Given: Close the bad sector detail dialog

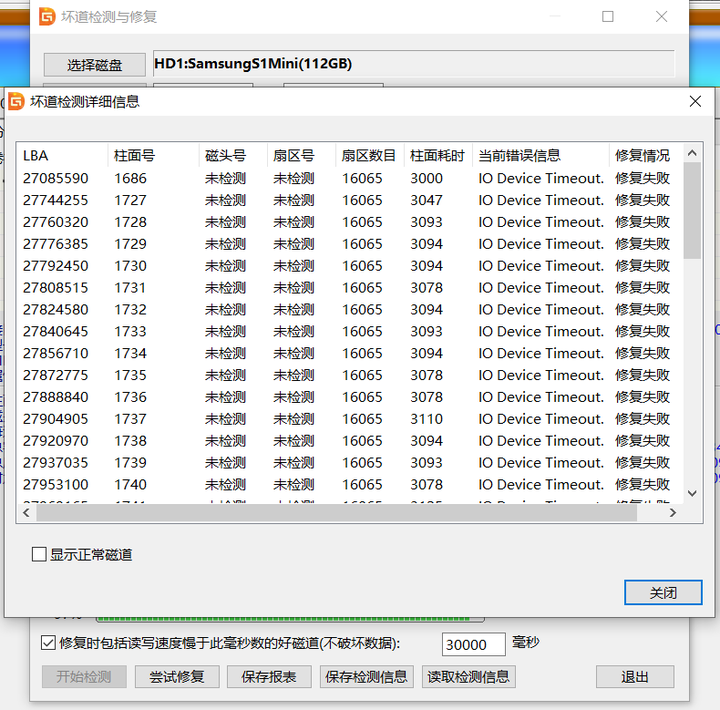Looking at the screenshot, I should [x=695, y=101].
